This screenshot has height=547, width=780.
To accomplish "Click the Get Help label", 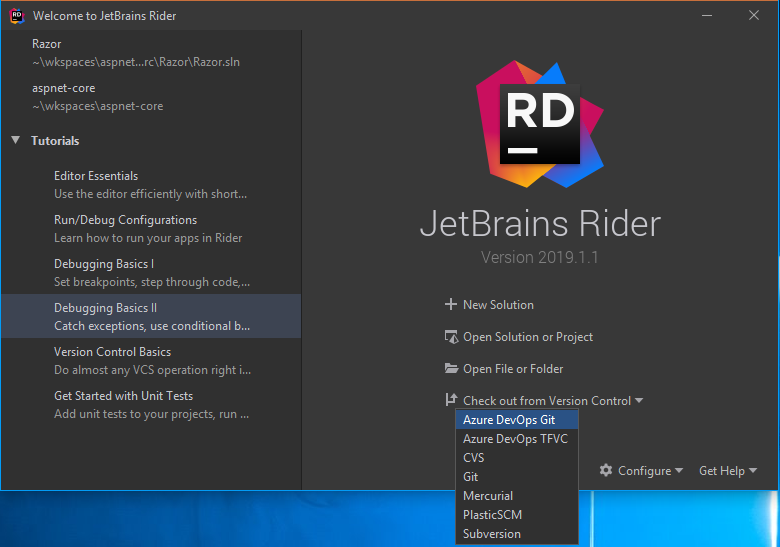I will coord(722,471).
